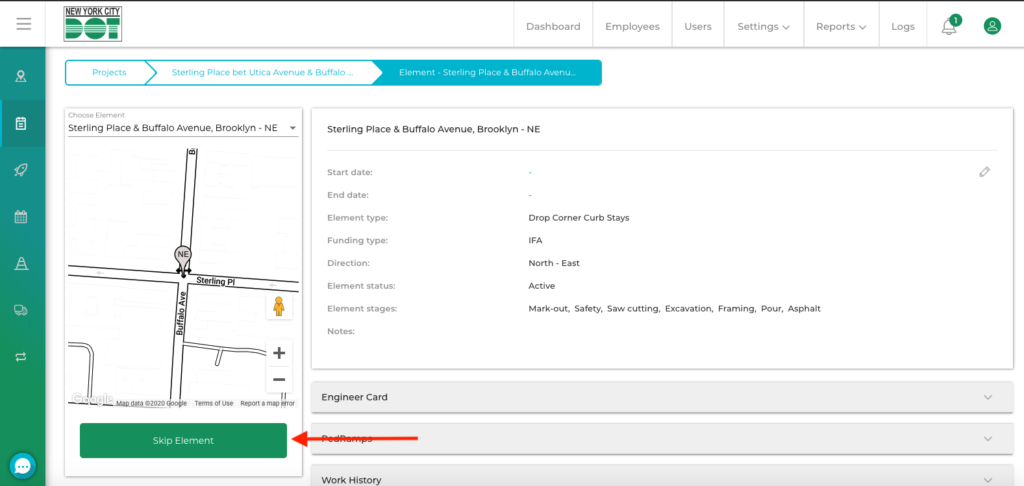The width and height of the screenshot is (1024, 486).
Task: Open the calendar sidebar icon
Action: pos(21,217)
